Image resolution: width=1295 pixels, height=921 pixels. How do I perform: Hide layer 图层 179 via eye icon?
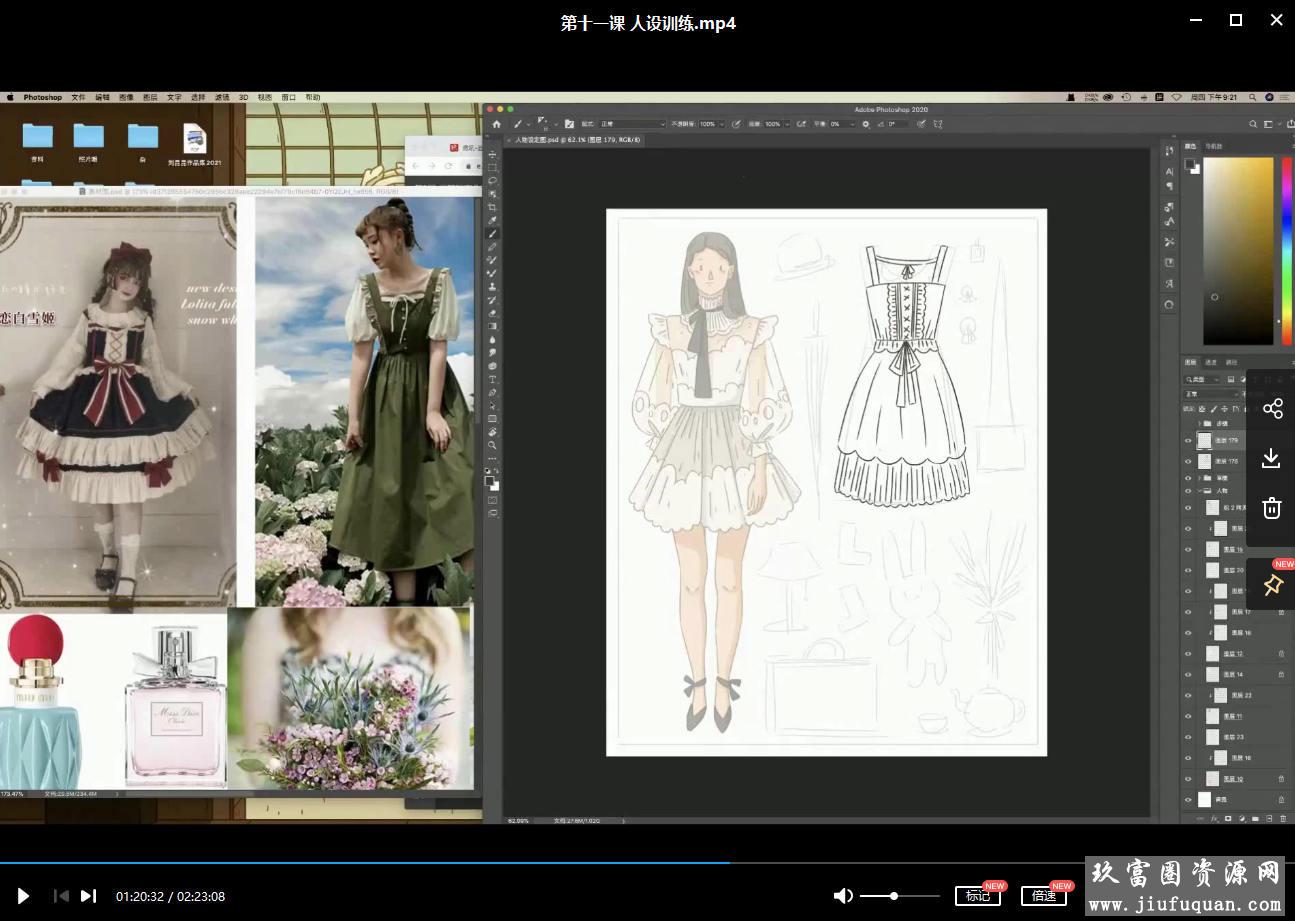[x=1188, y=440]
